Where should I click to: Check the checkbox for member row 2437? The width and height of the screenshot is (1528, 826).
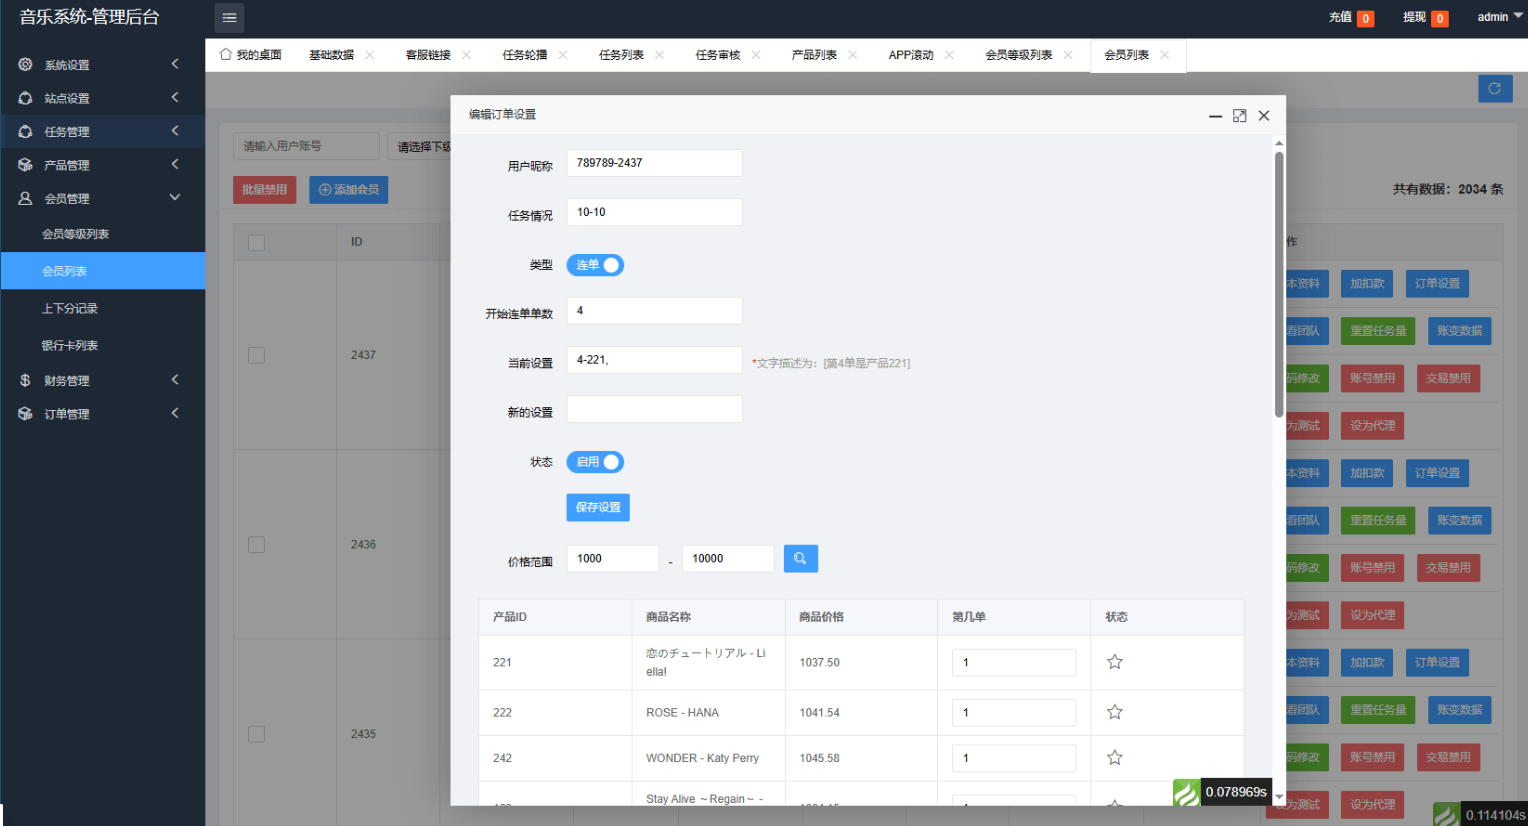click(x=256, y=355)
